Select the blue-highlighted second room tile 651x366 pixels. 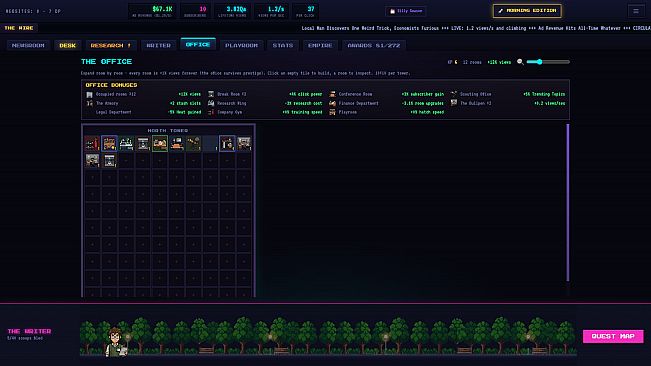tap(109, 144)
